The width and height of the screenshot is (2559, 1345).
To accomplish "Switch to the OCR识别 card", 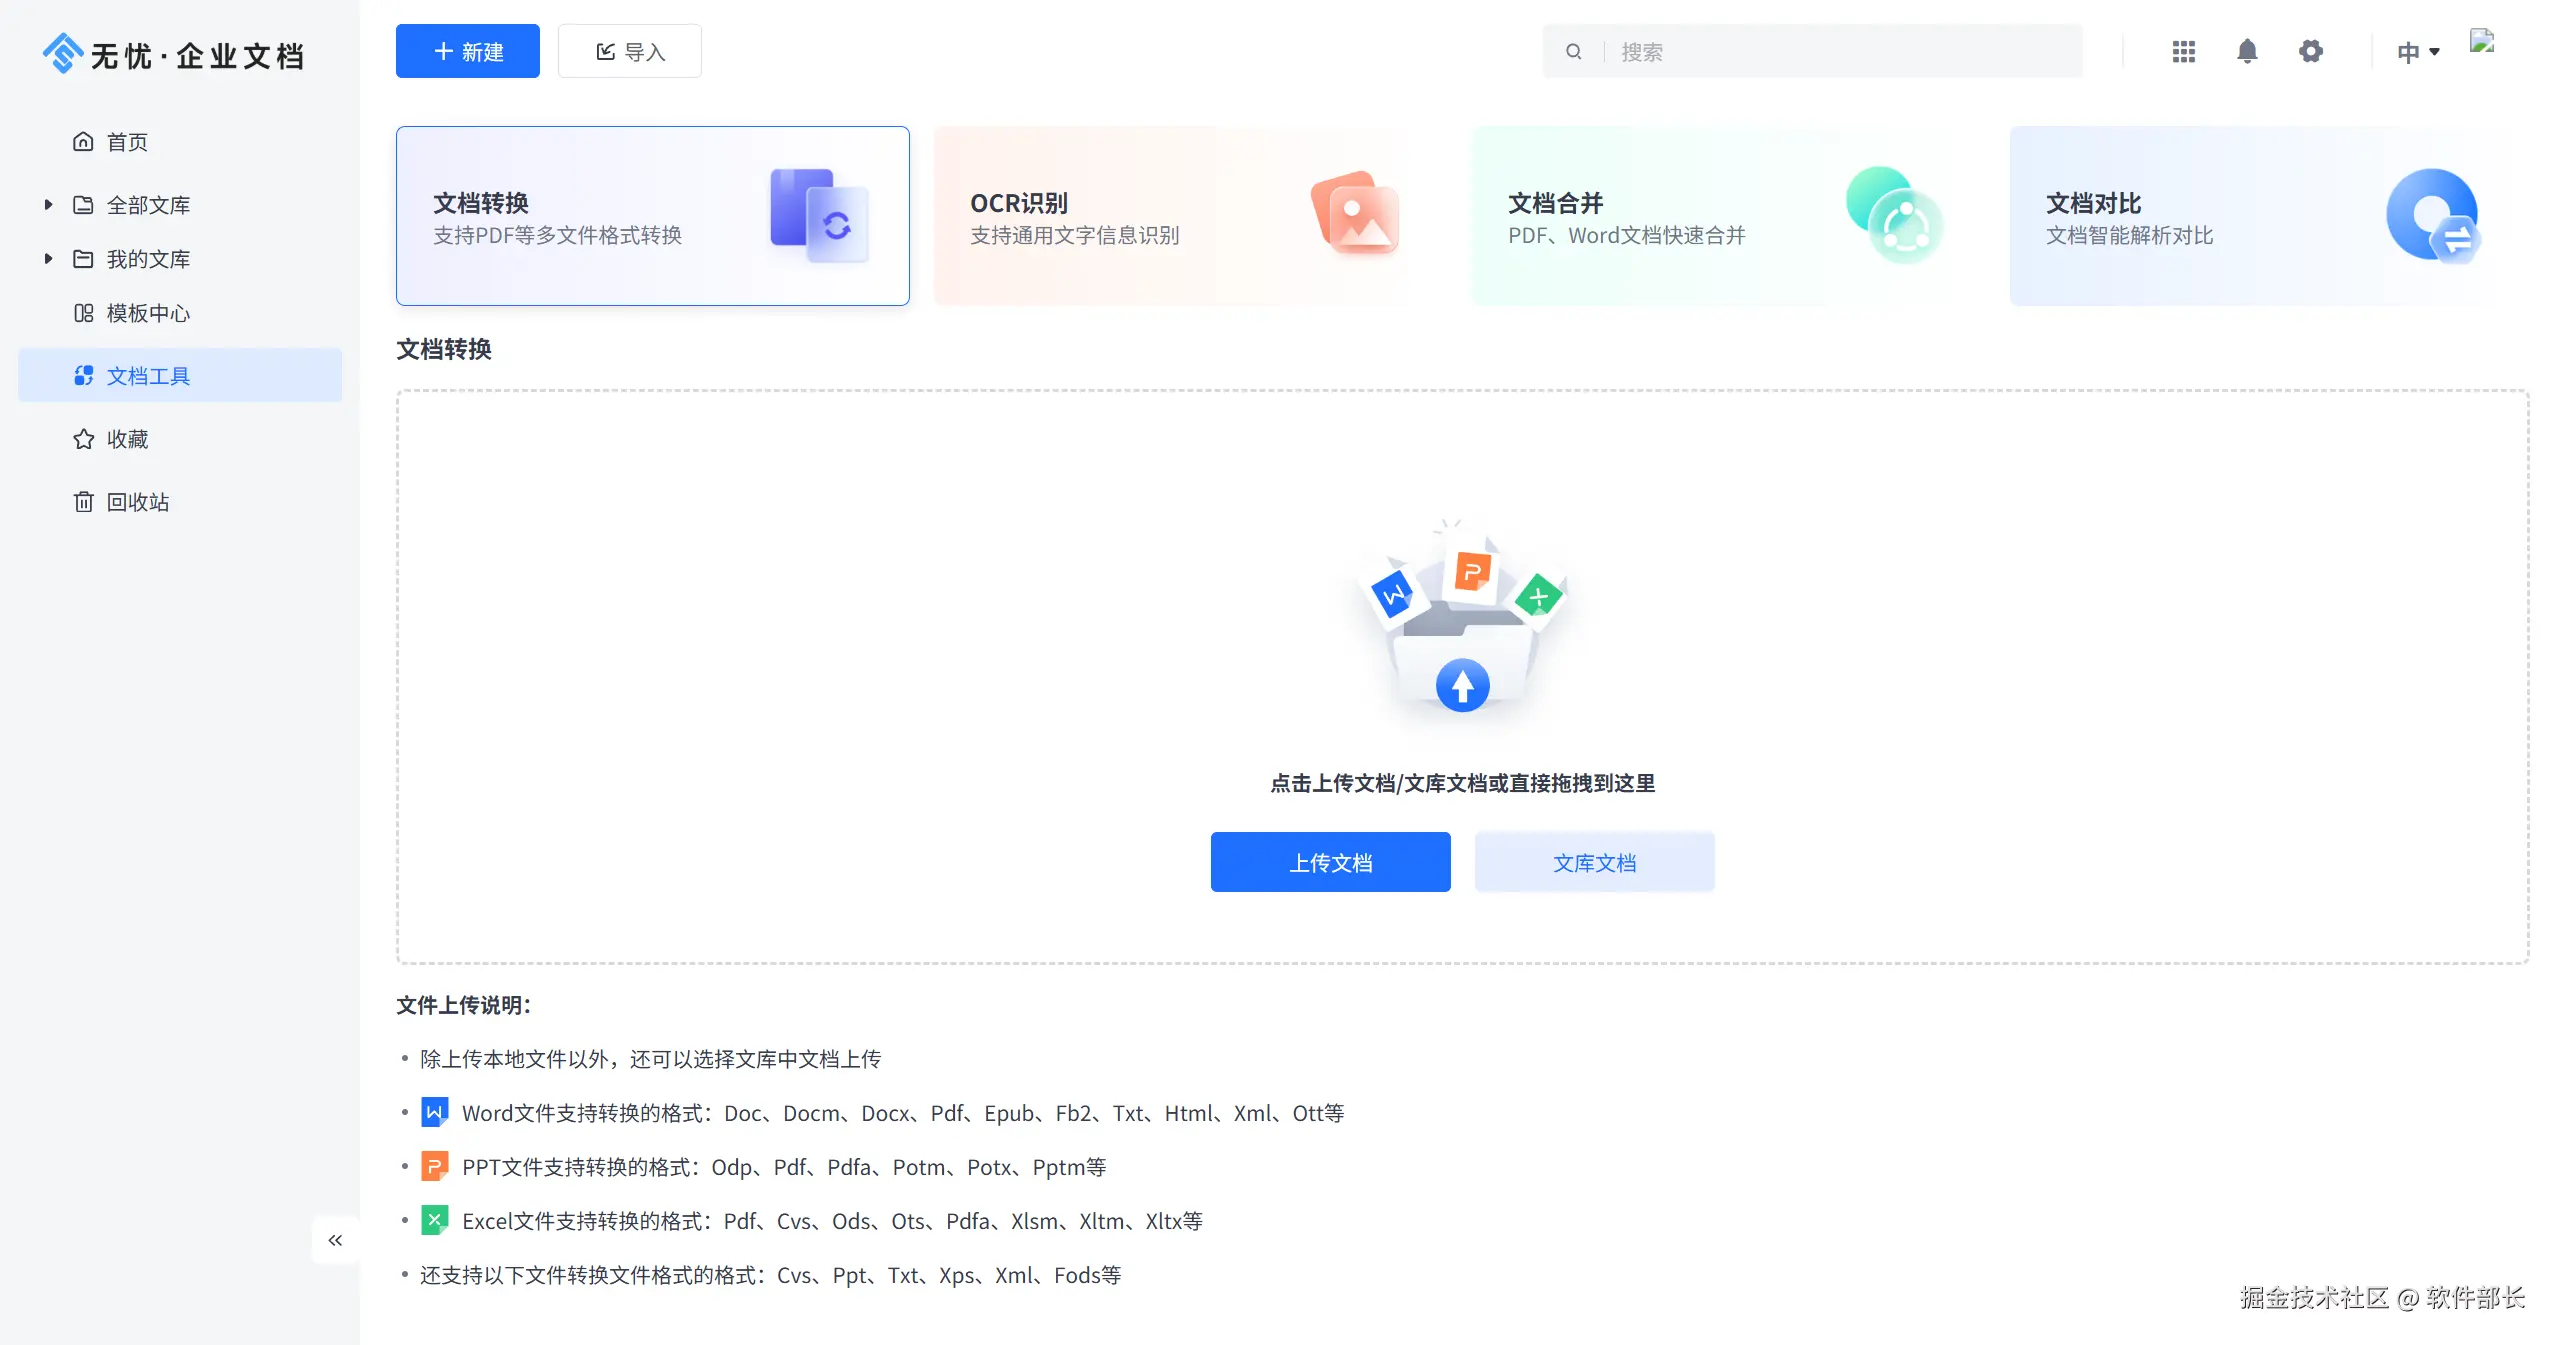I will click(x=1190, y=216).
